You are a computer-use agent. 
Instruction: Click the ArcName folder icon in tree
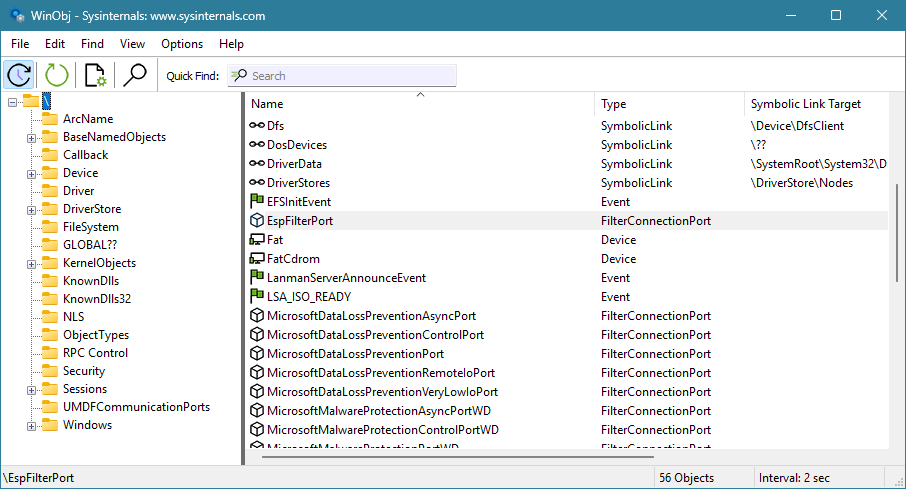click(50, 118)
